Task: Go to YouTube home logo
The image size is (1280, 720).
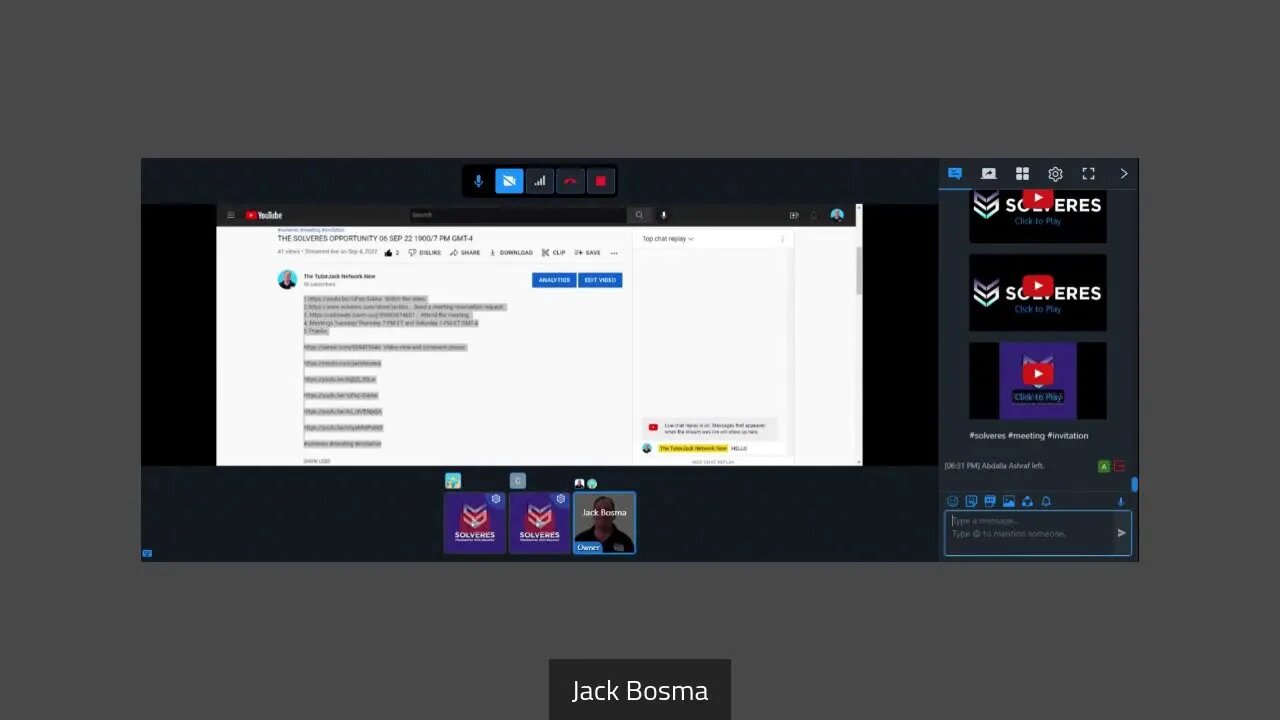Action: [x=264, y=215]
